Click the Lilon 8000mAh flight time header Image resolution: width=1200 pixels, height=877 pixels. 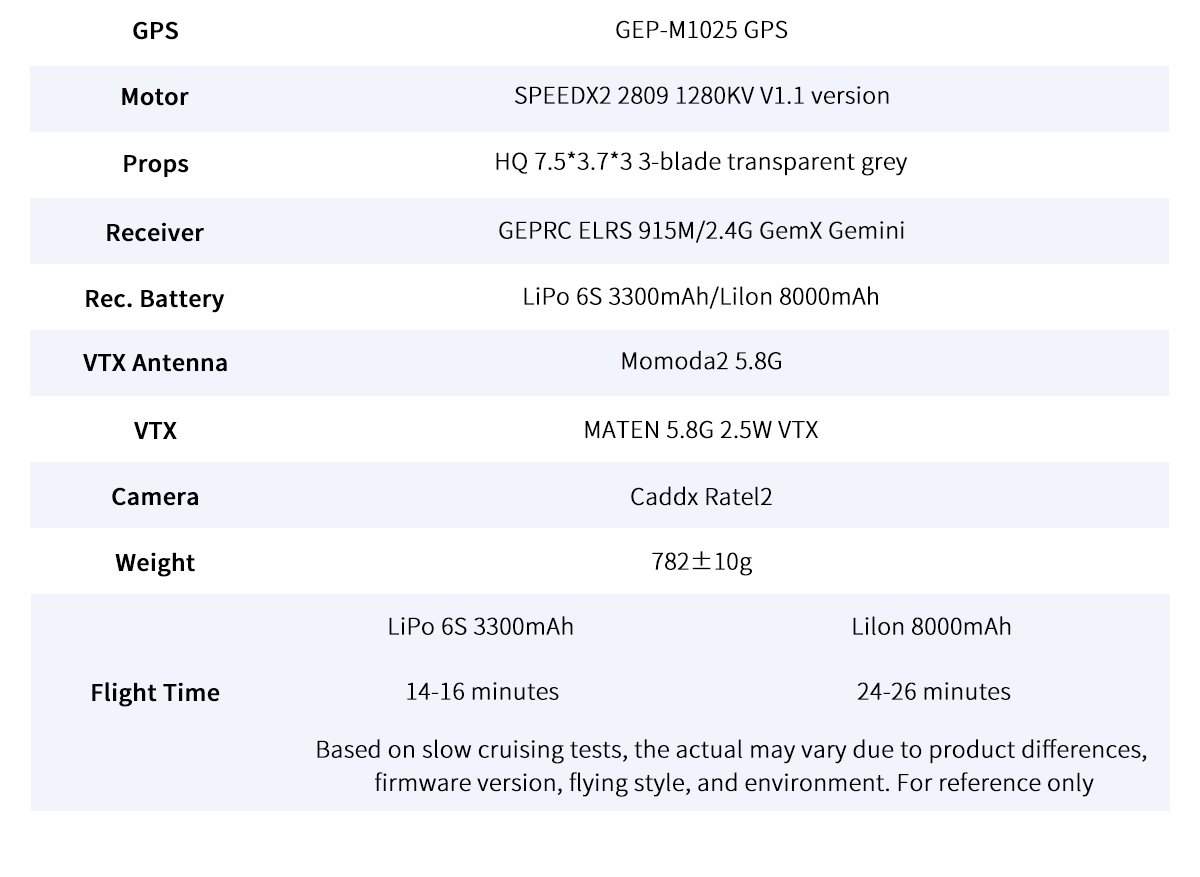coord(931,627)
